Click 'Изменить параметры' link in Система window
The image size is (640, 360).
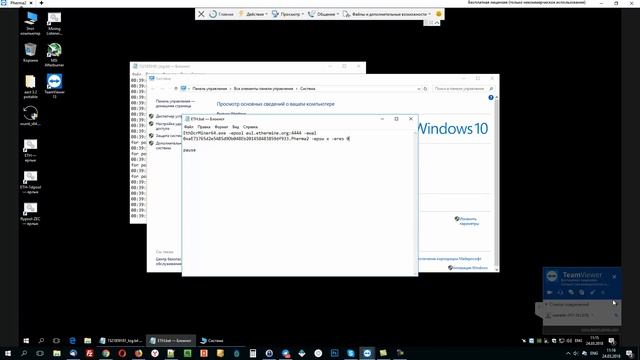click(469, 221)
